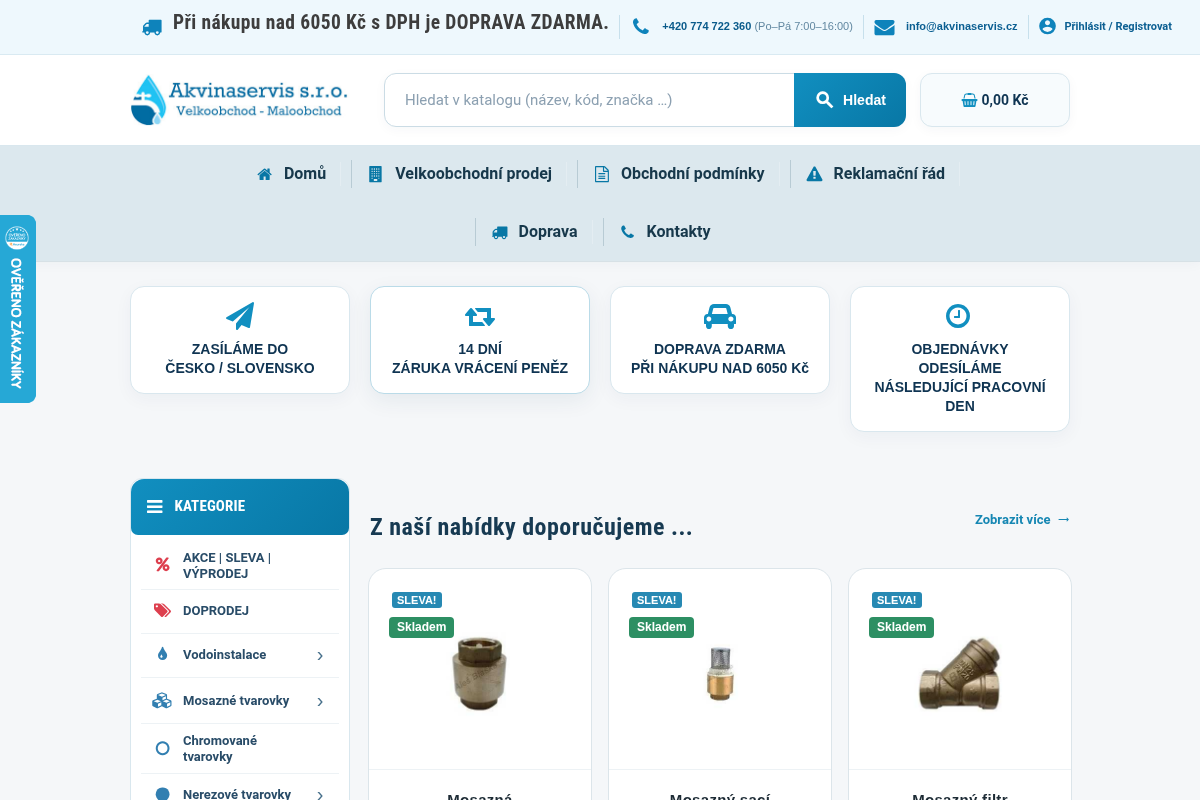Image resolution: width=1200 pixels, height=800 pixels.
Task: Click the car icon on Doprava zdarma card
Action: tap(720, 317)
